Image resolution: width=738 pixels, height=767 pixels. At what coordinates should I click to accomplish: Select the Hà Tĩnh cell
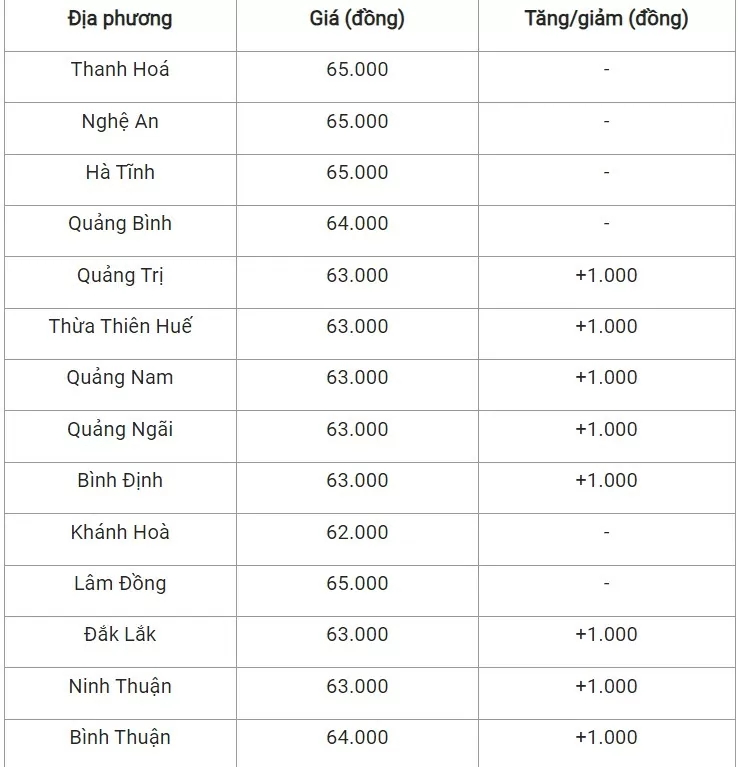(120, 173)
